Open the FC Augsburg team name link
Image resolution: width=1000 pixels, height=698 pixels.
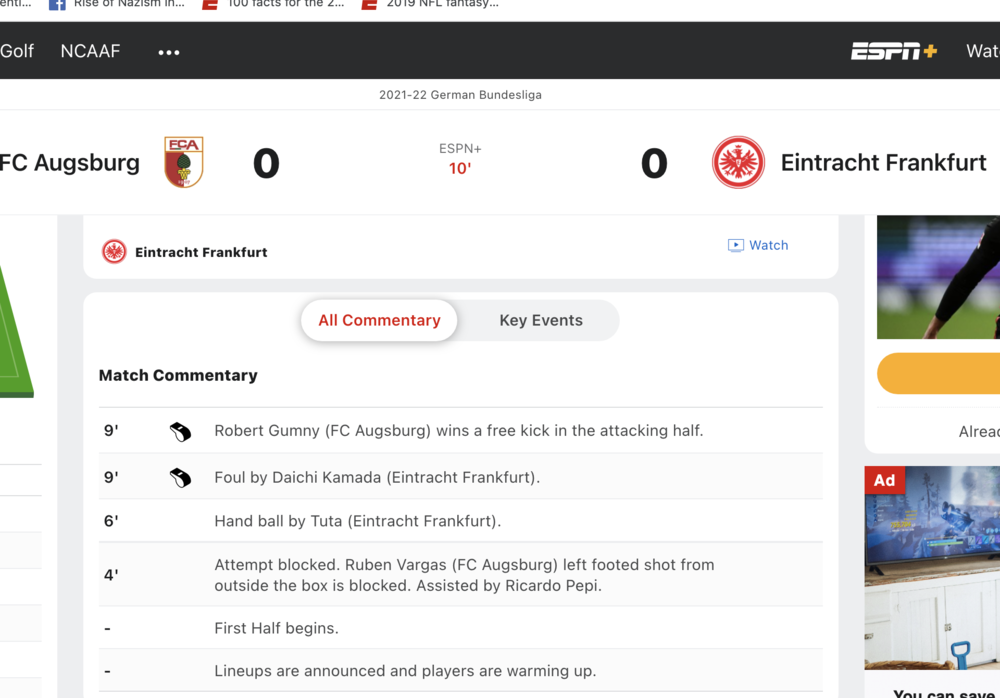(70, 162)
